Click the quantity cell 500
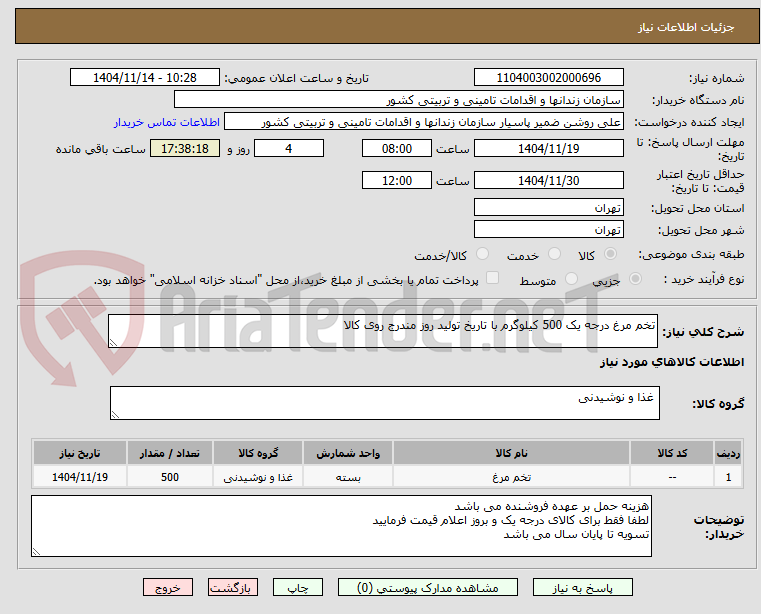 pos(170,477)
